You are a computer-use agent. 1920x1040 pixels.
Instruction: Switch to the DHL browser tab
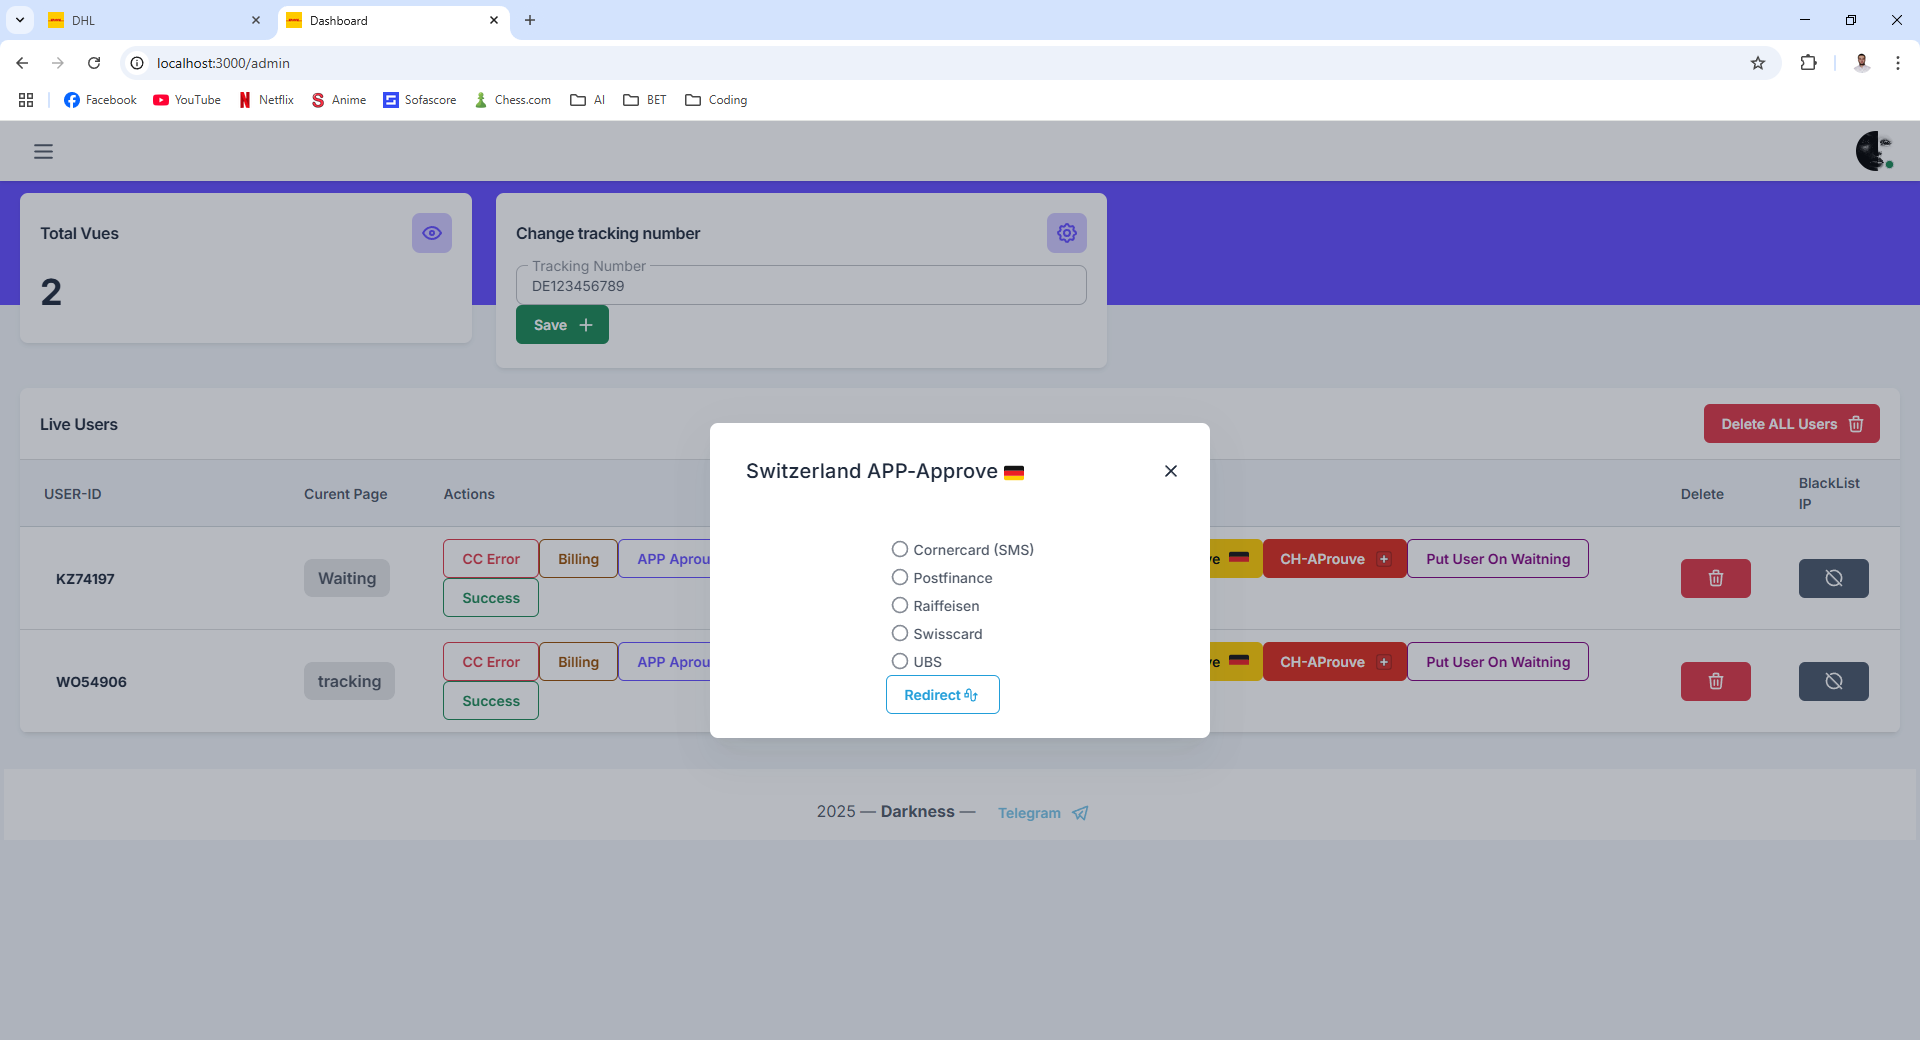153,20
